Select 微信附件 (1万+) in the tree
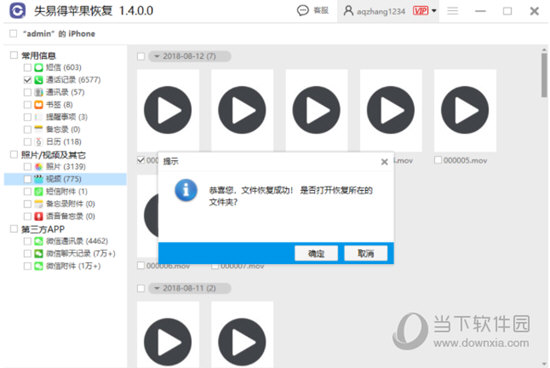This screenshot has width=550, height=368. (x=73, y=266)
